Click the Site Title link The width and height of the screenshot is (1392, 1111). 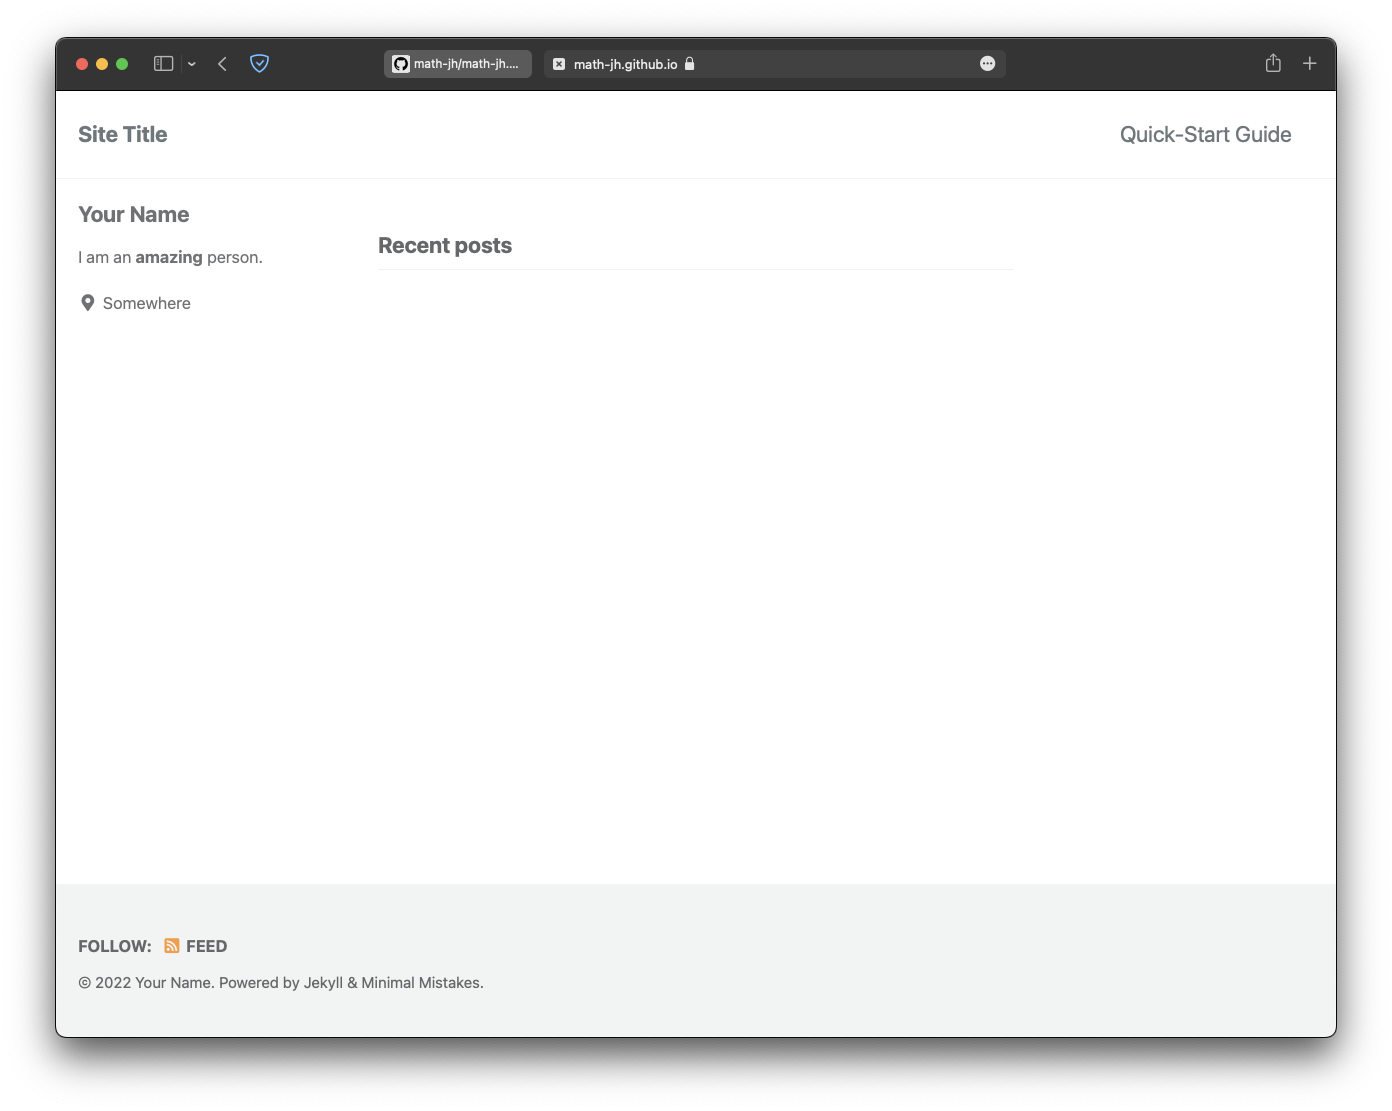[123, 134]
